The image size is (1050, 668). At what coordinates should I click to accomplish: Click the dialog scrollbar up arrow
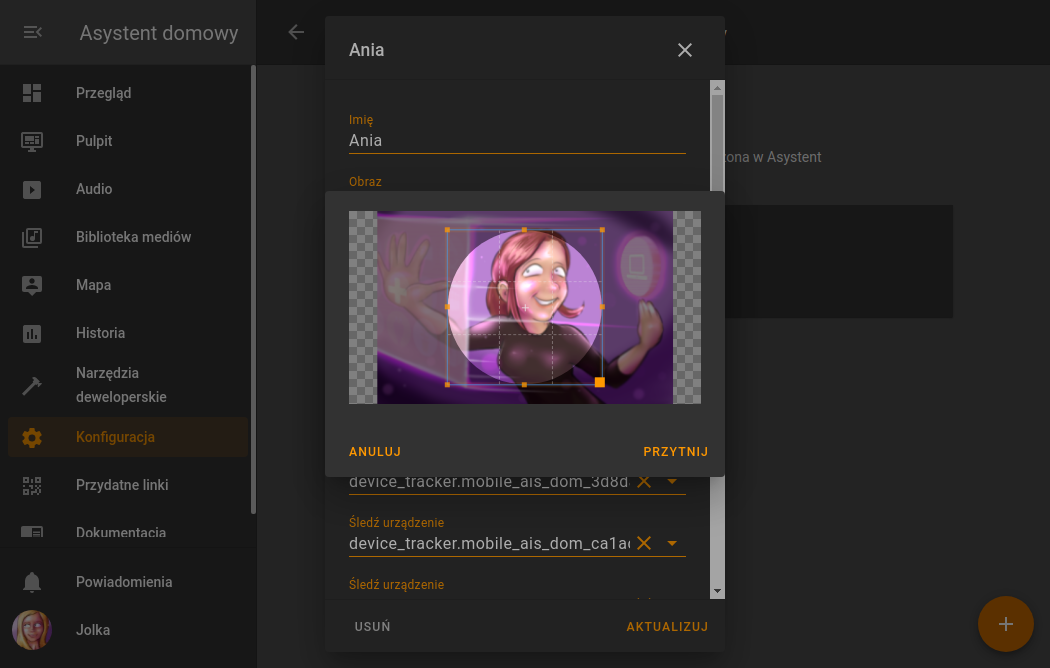[x=718, y=87]
